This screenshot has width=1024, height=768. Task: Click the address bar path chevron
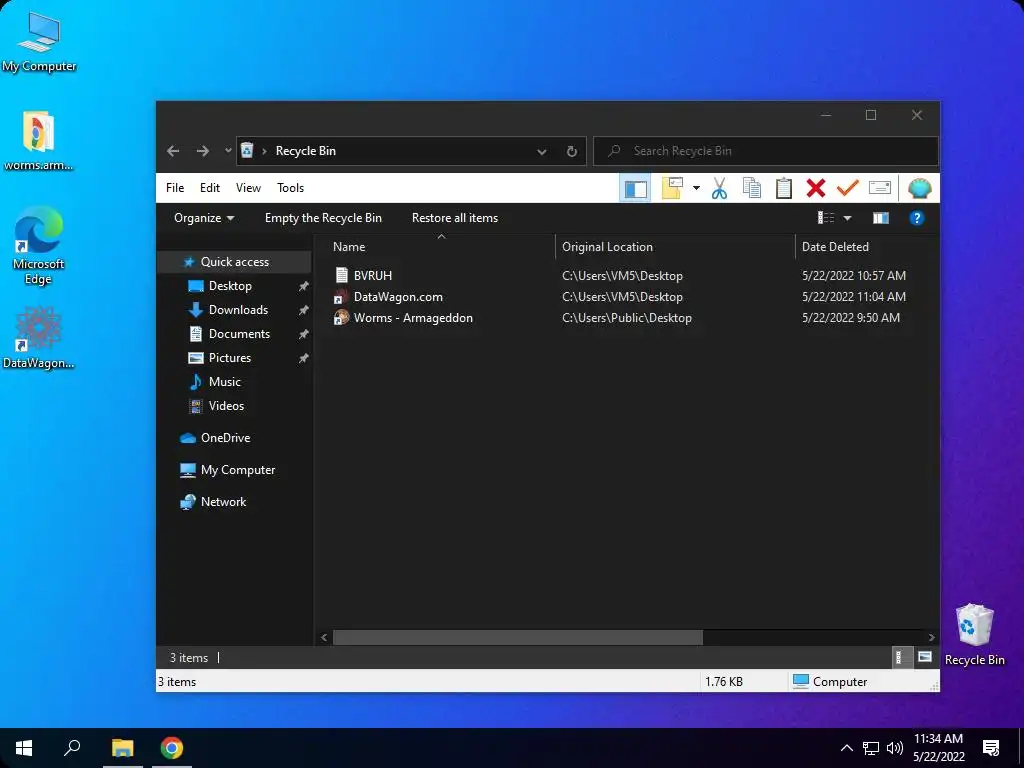[x=264, y=152]
